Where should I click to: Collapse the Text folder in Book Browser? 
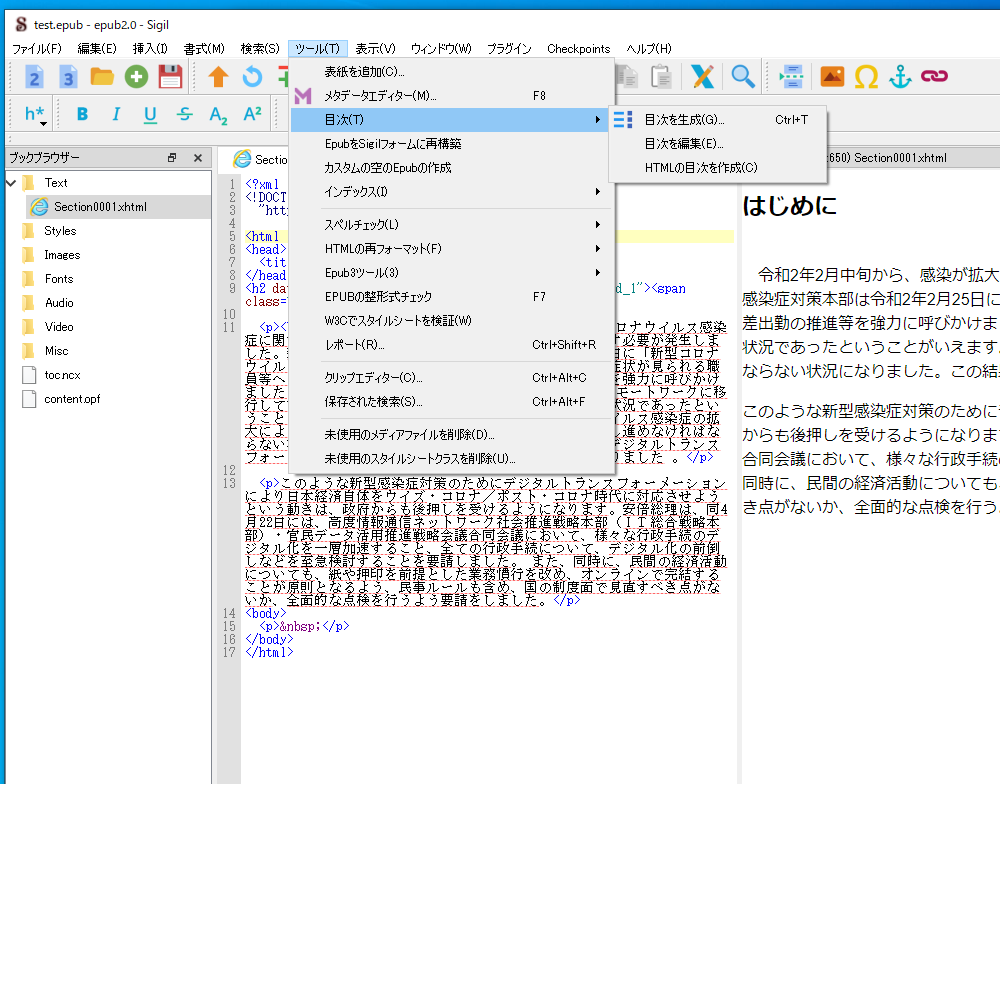click(x=11, y=183)
